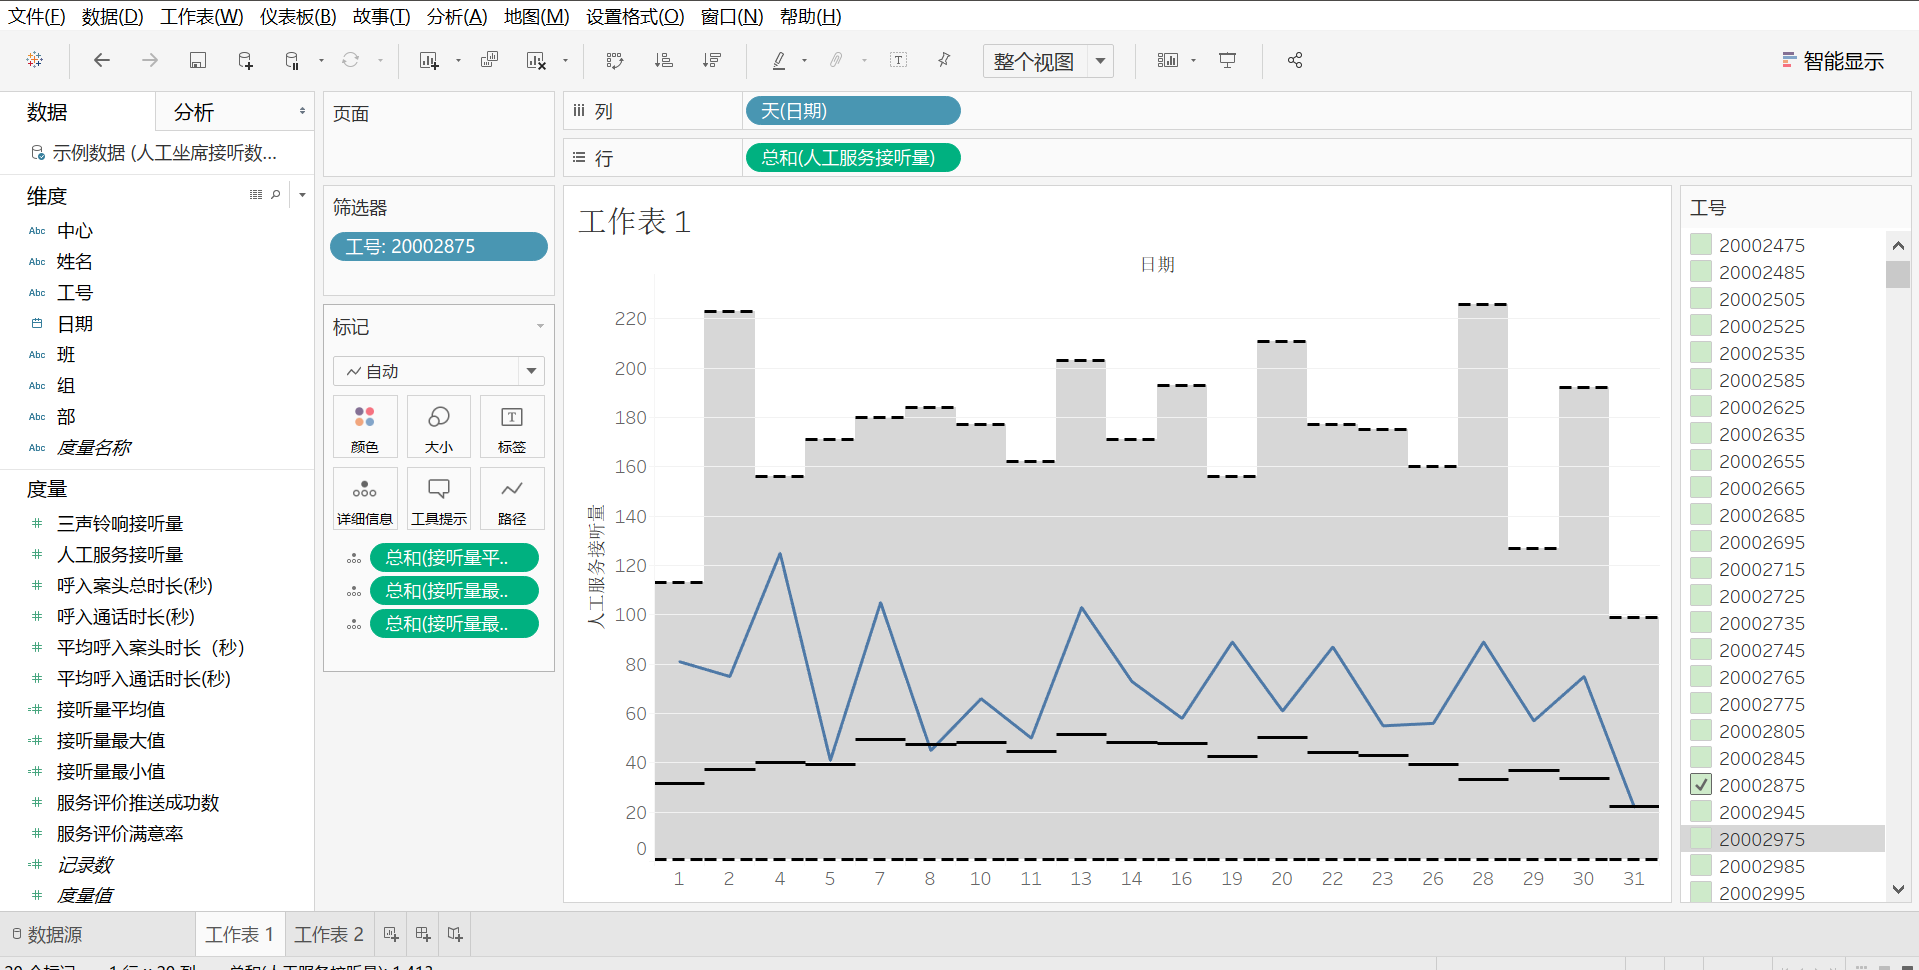Click the add new data source icon
1919x970 pixels.
click(245, 60)
